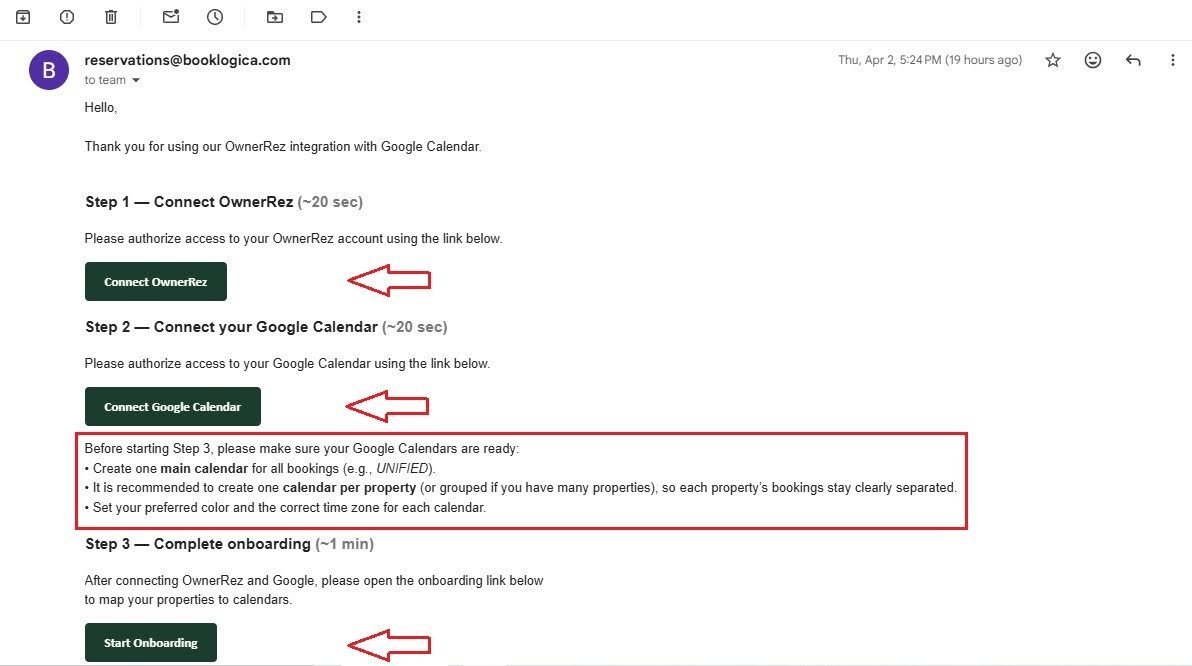
Task: Move the email to a folder
Action: 274,16
